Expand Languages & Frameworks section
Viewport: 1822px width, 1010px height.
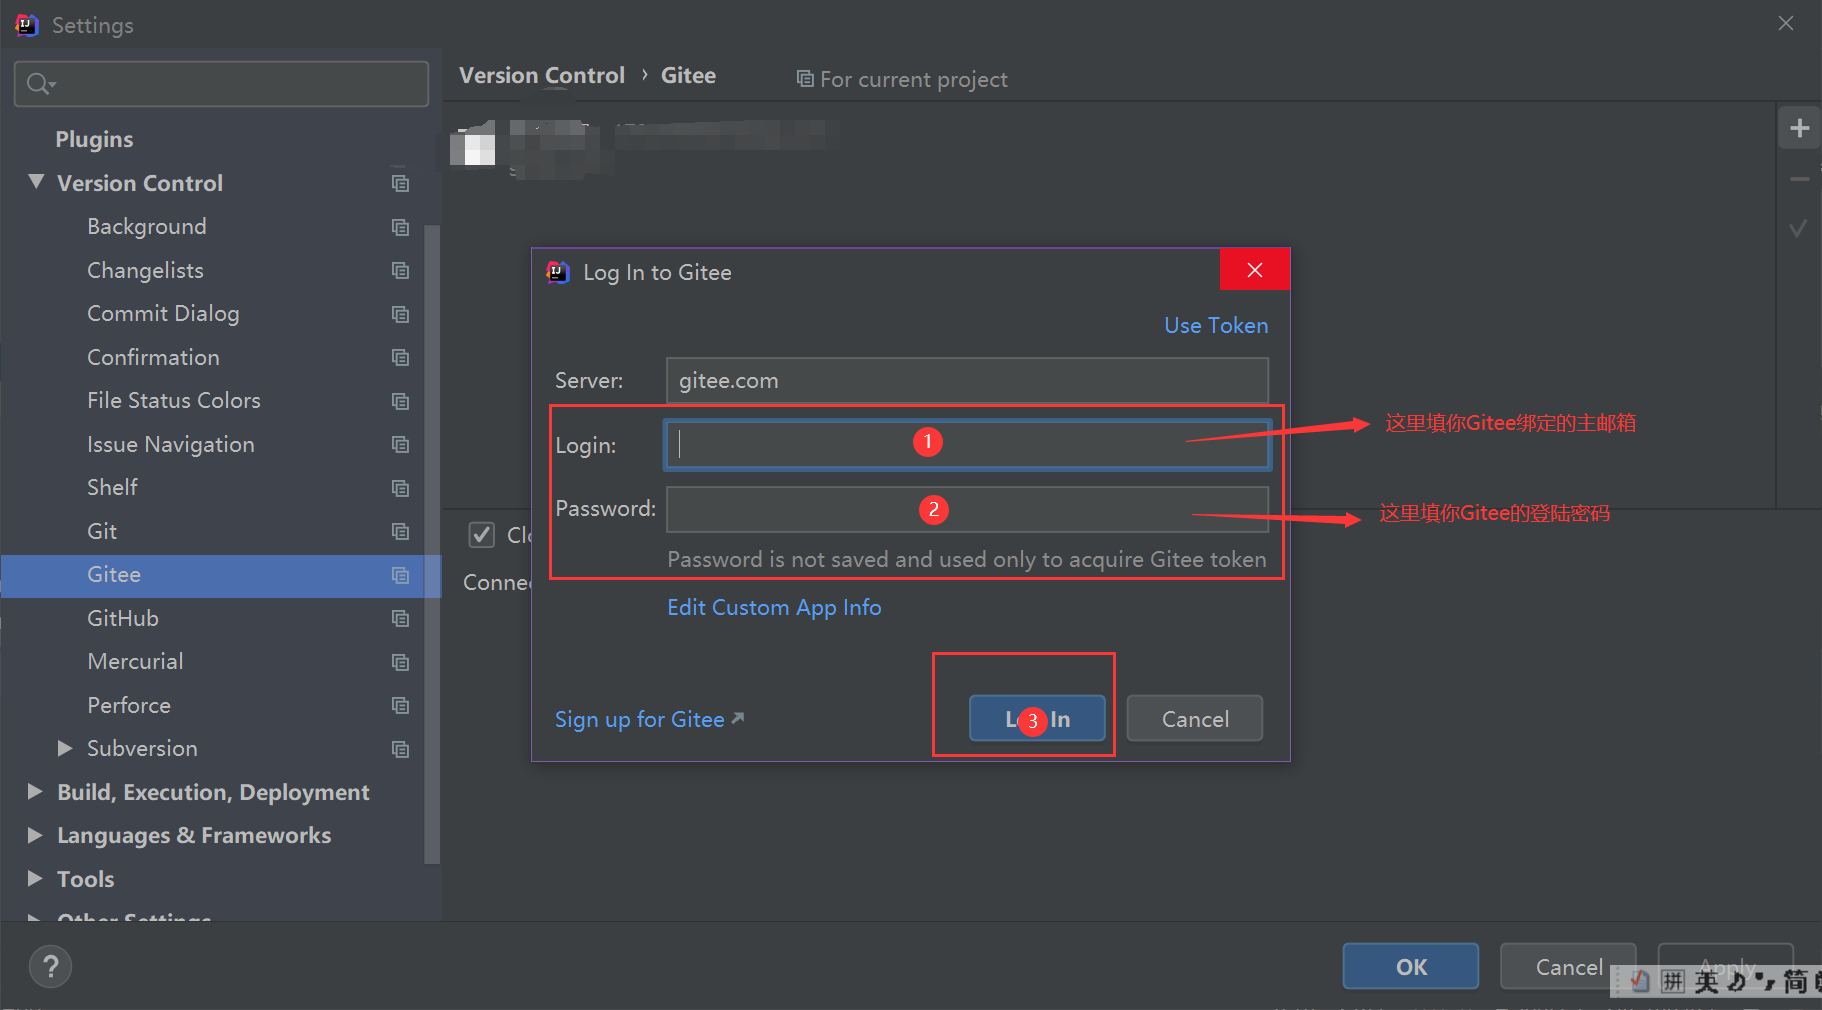[35, 834]
